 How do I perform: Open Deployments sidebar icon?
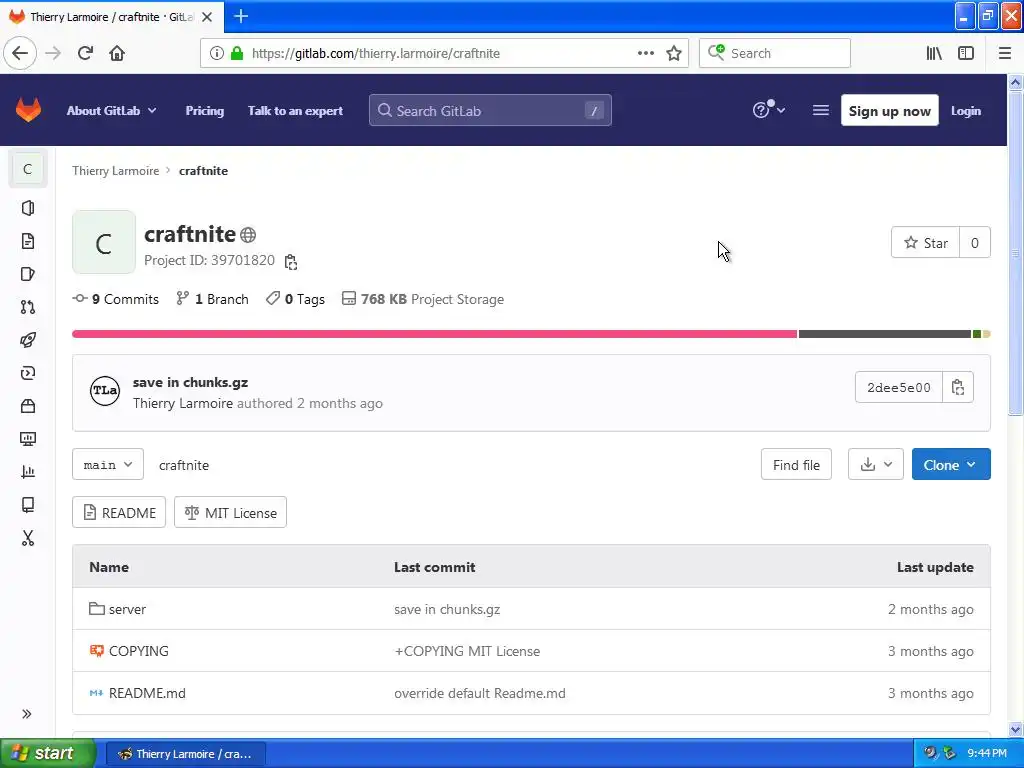click(x=27, y=373)
